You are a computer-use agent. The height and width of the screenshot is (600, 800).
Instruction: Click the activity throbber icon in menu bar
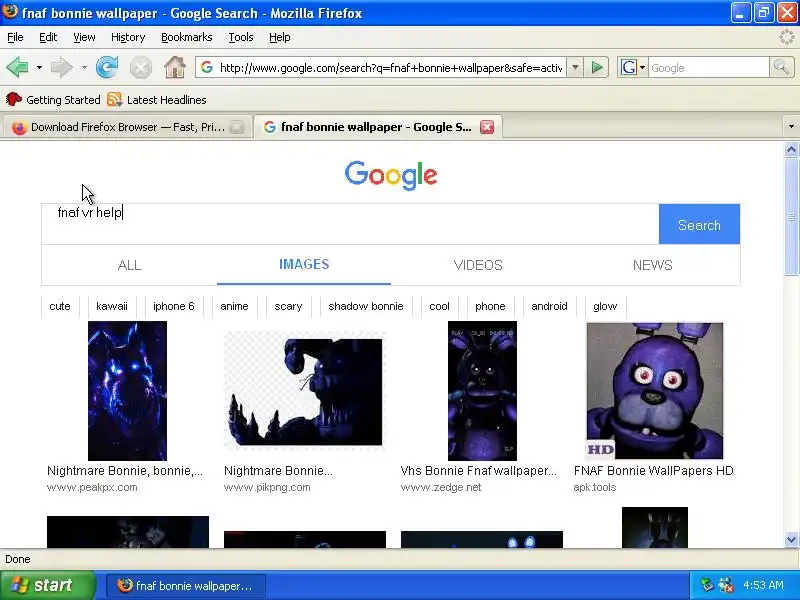[786, 37]
